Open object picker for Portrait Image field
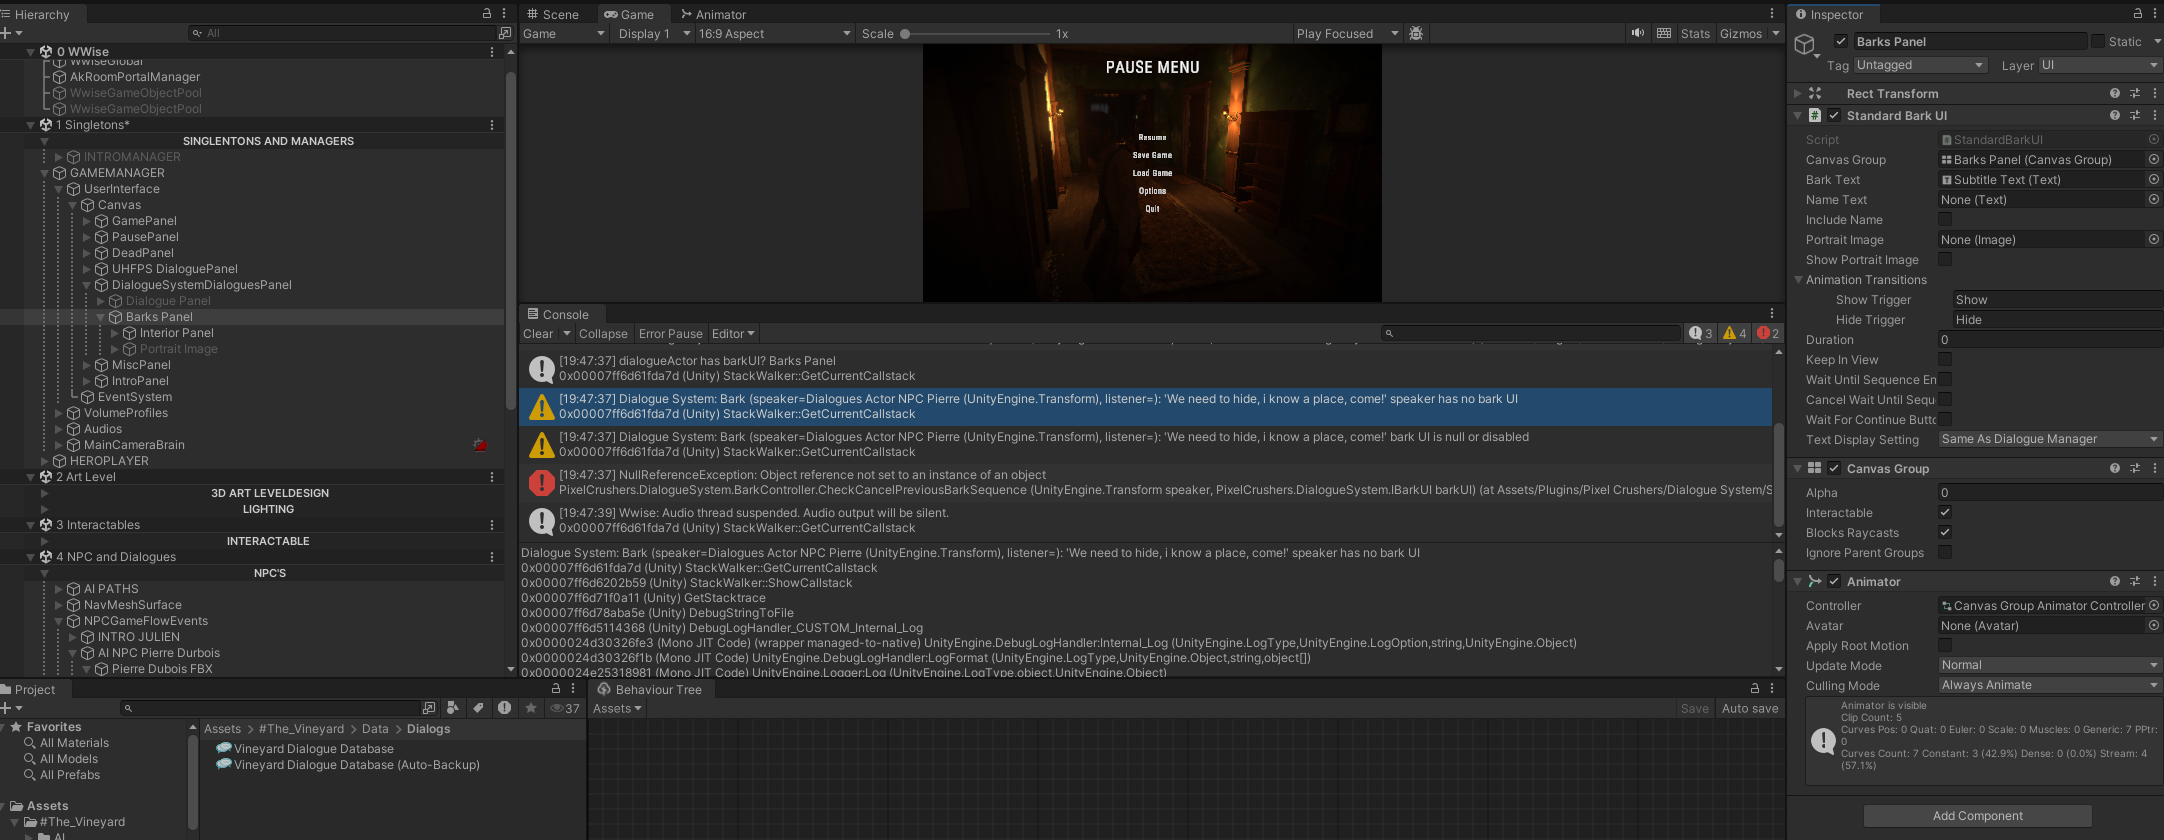The width and height of the screenshot is (2164, 840). (2154, 240)
